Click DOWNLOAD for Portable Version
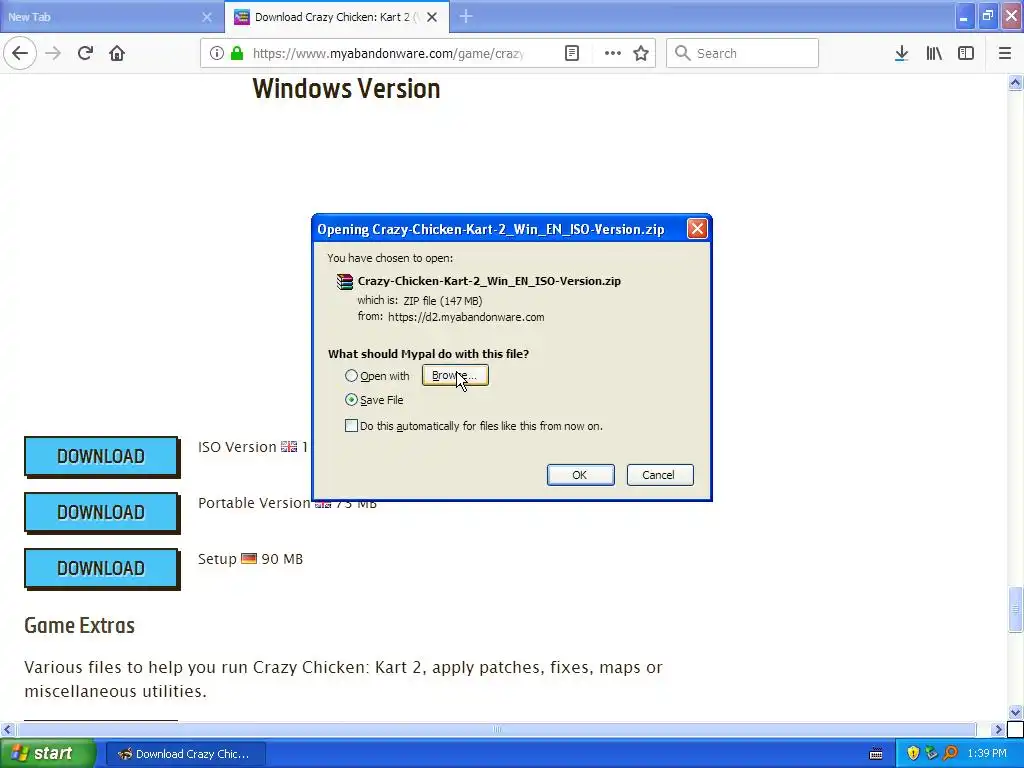 tap(101, 512)
